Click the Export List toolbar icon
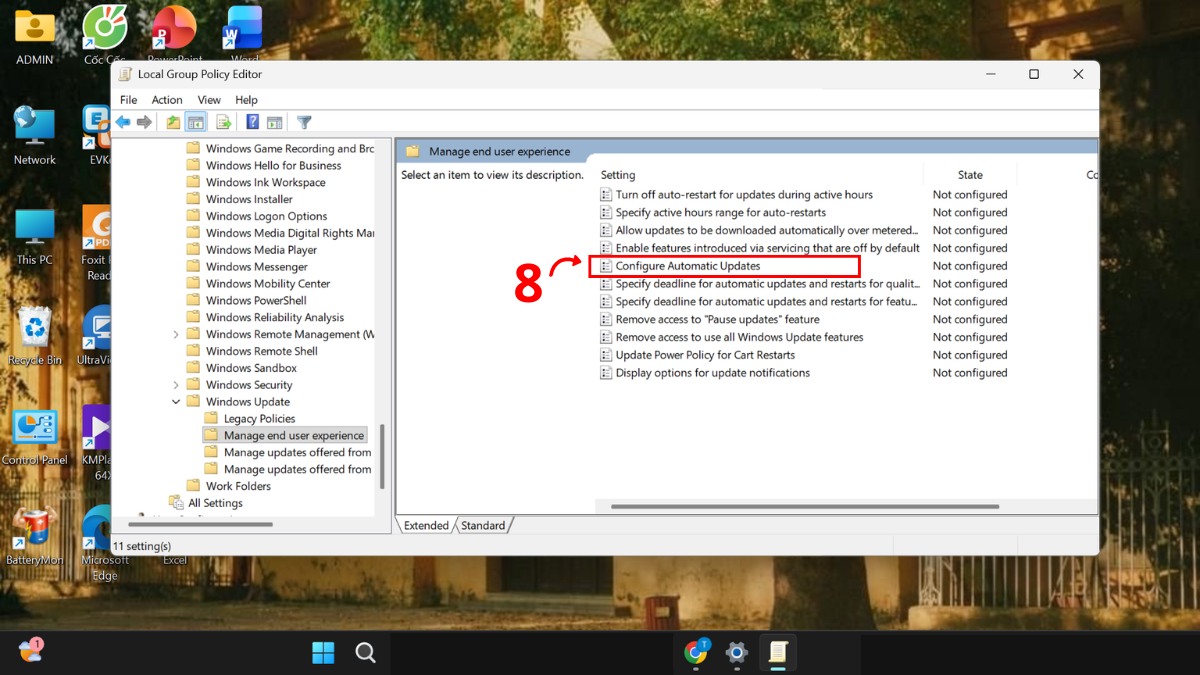The height and width of the screenshot is (675, 1200). 222,122
